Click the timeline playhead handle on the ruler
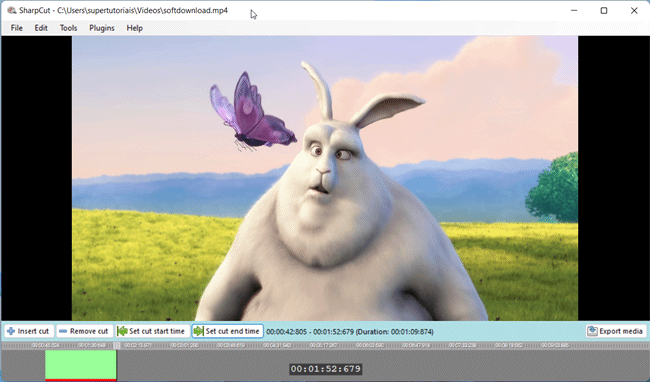Viewport: 650px width, 382px height. 116,345
